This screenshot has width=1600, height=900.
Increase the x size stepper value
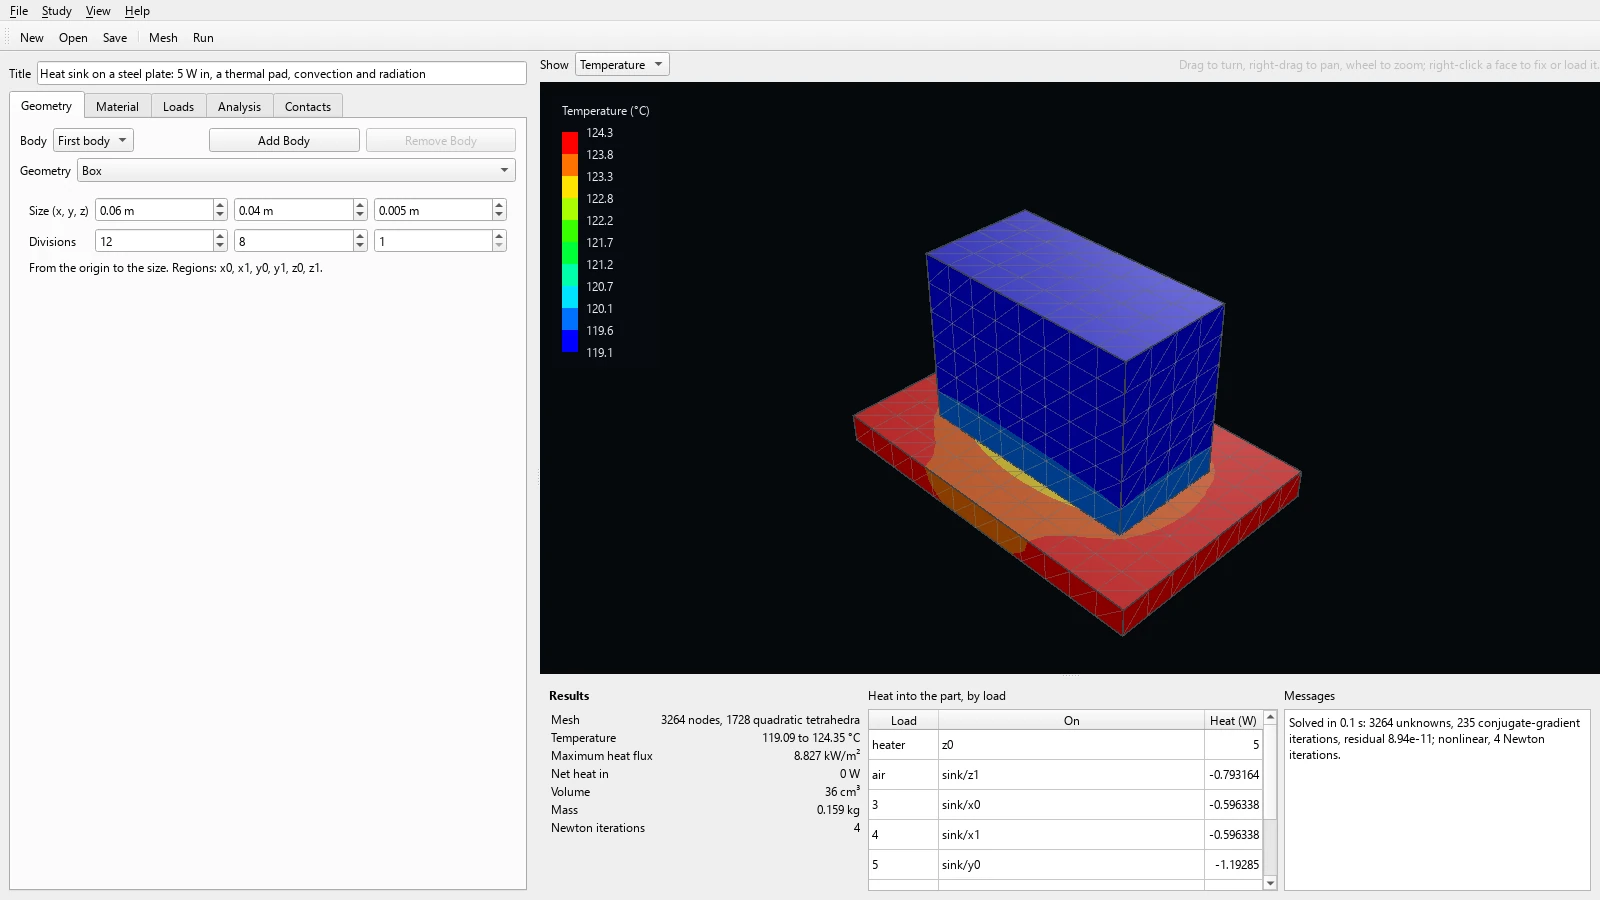click(220, 205)
